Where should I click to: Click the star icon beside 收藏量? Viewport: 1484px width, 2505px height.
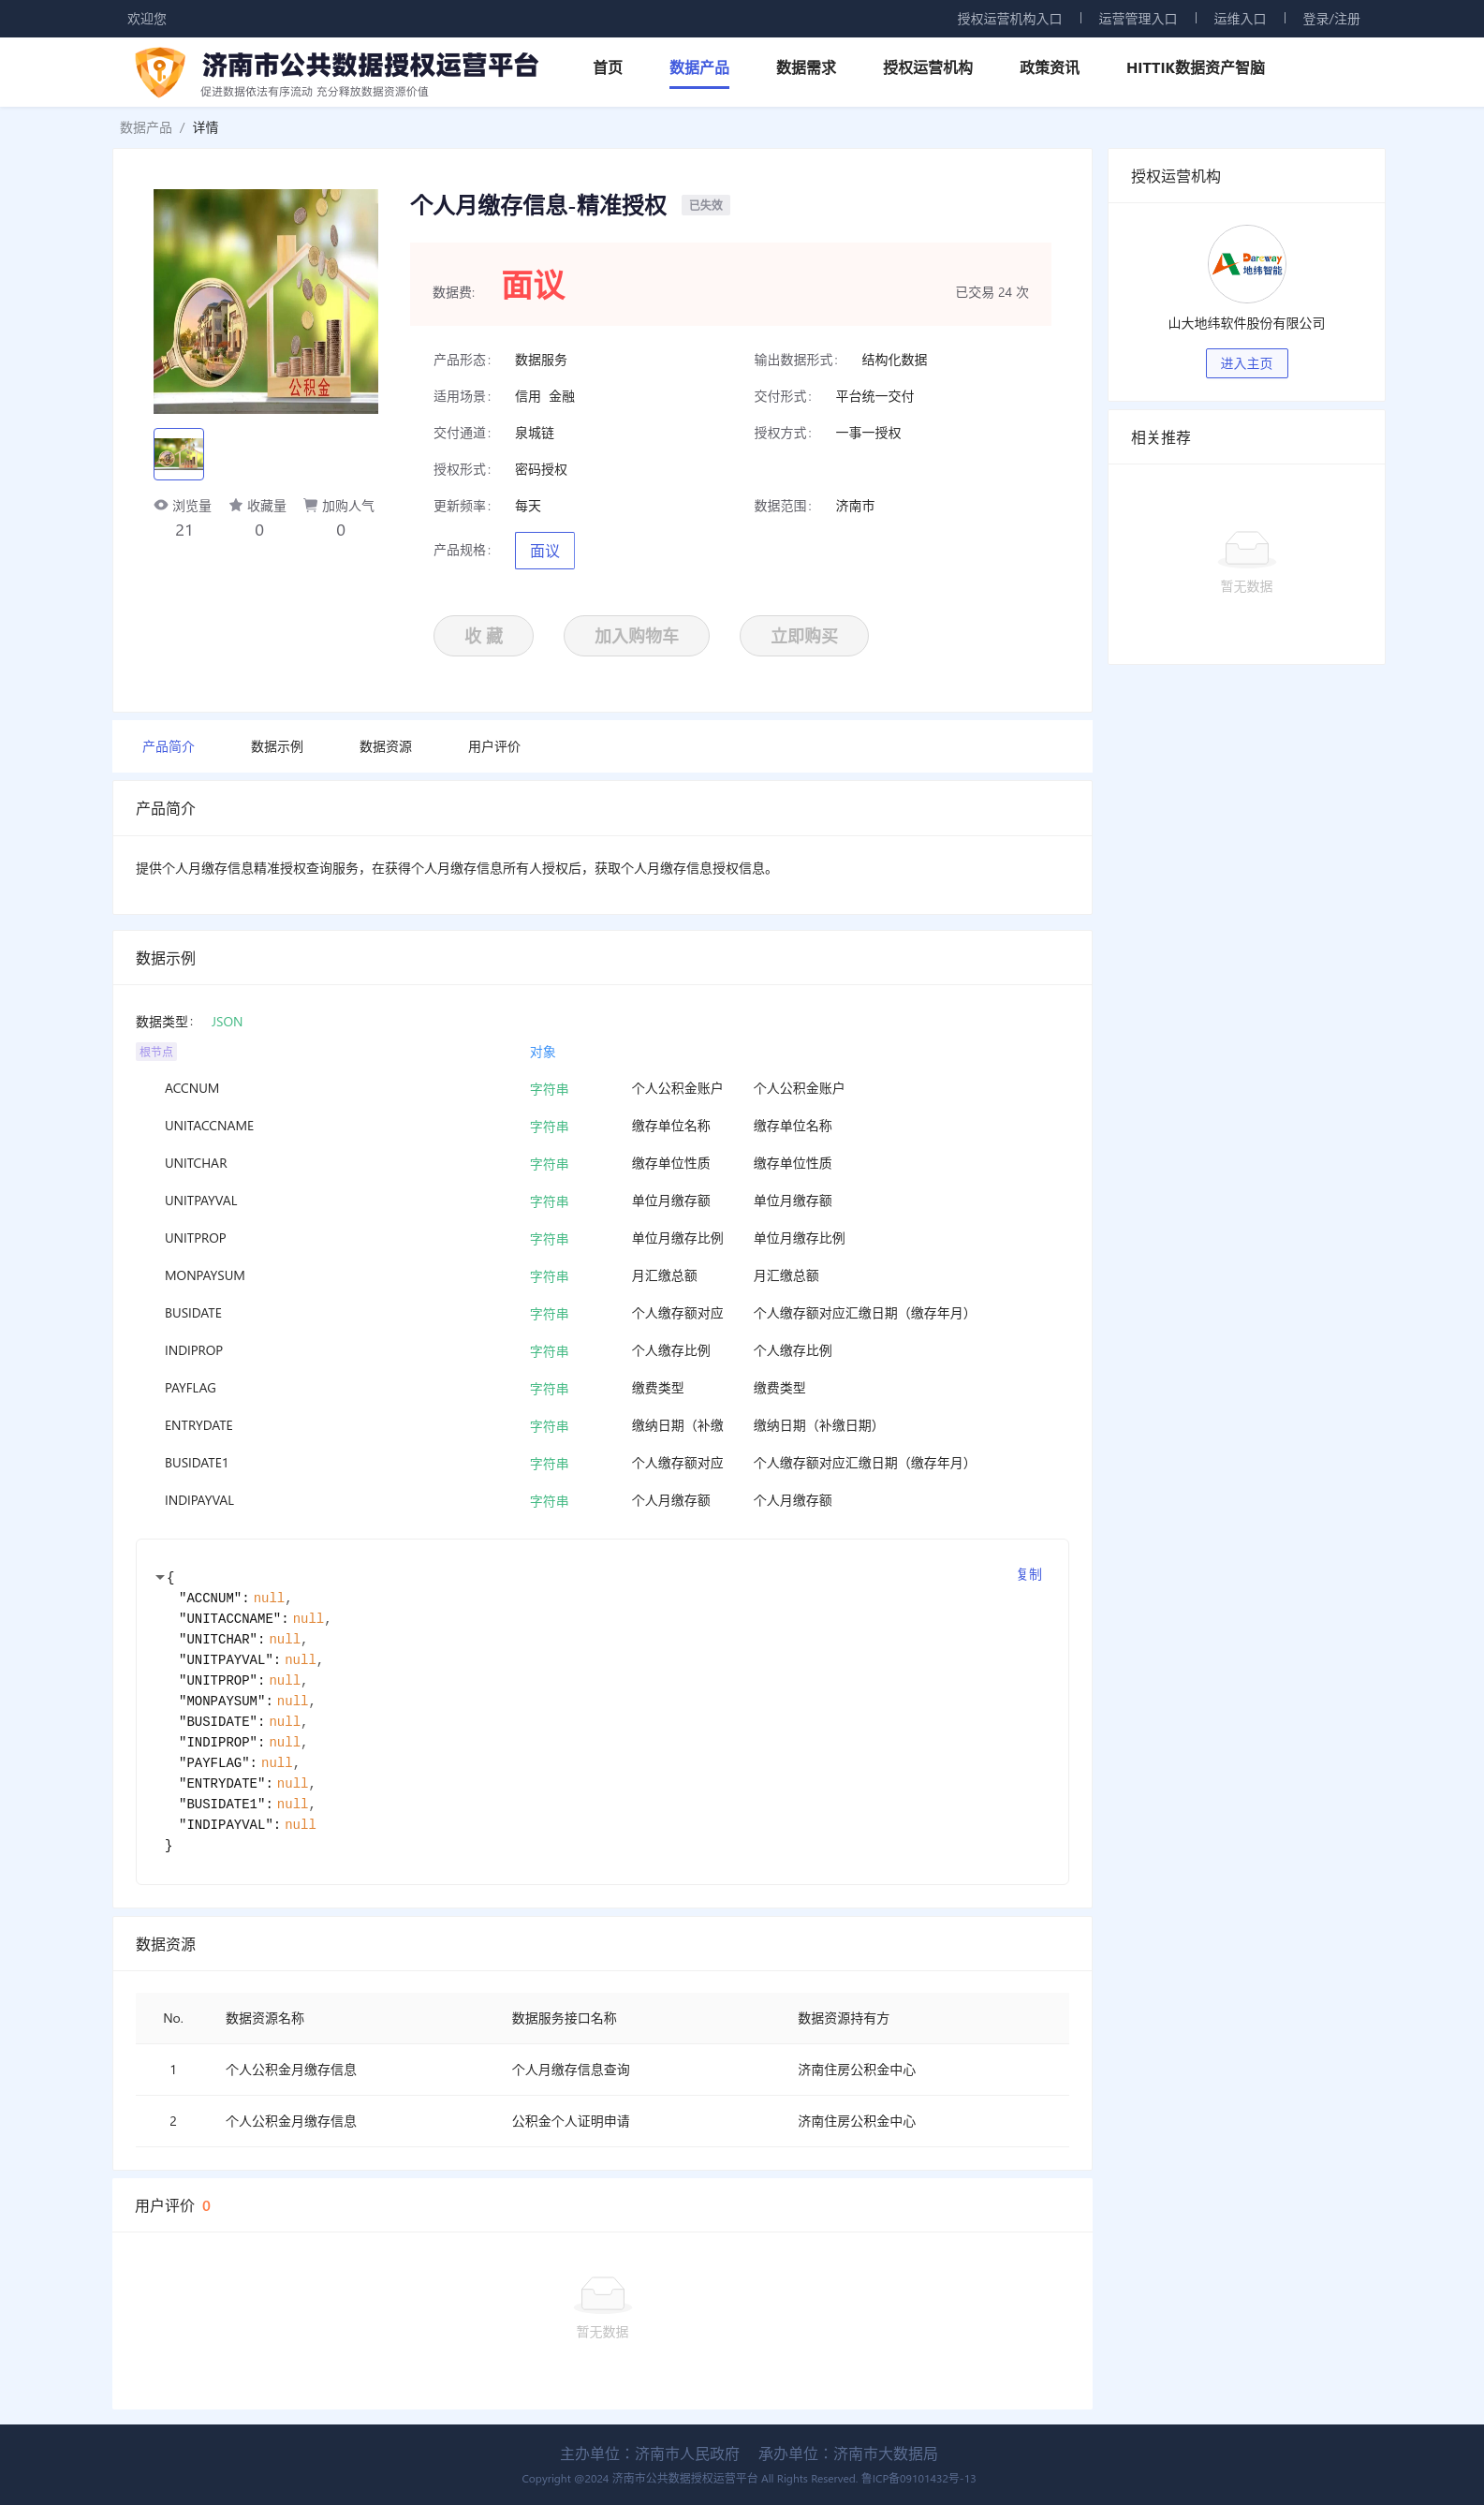coord(236,505)
